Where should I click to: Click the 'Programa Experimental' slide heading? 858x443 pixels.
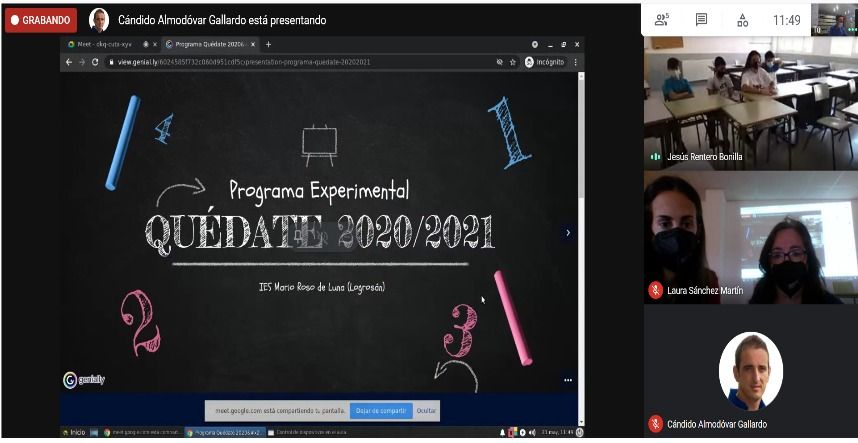point(319,190)
